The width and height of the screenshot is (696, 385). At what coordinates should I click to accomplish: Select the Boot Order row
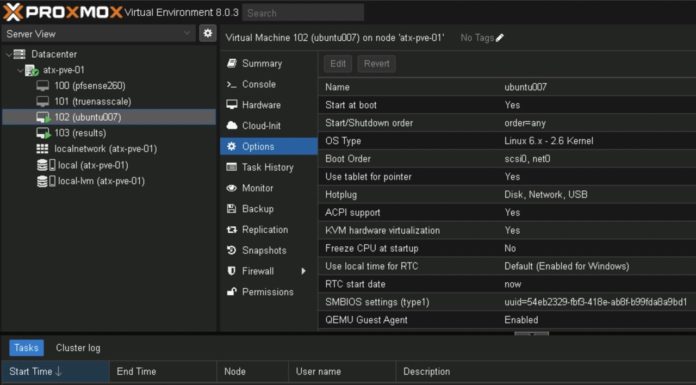[507, 159]
